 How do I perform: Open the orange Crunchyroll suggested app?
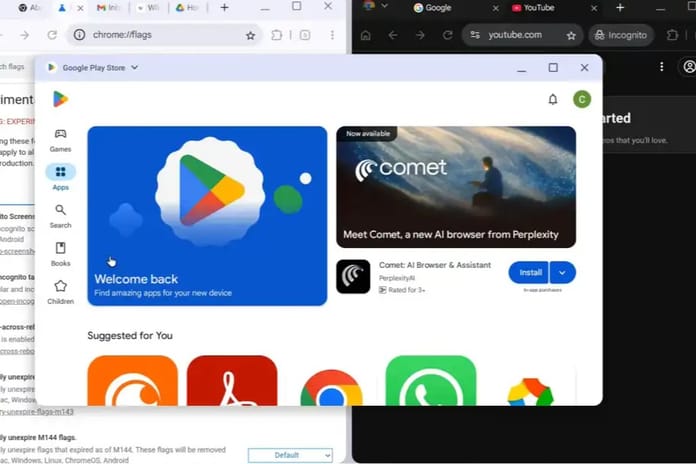click(132, 381)
